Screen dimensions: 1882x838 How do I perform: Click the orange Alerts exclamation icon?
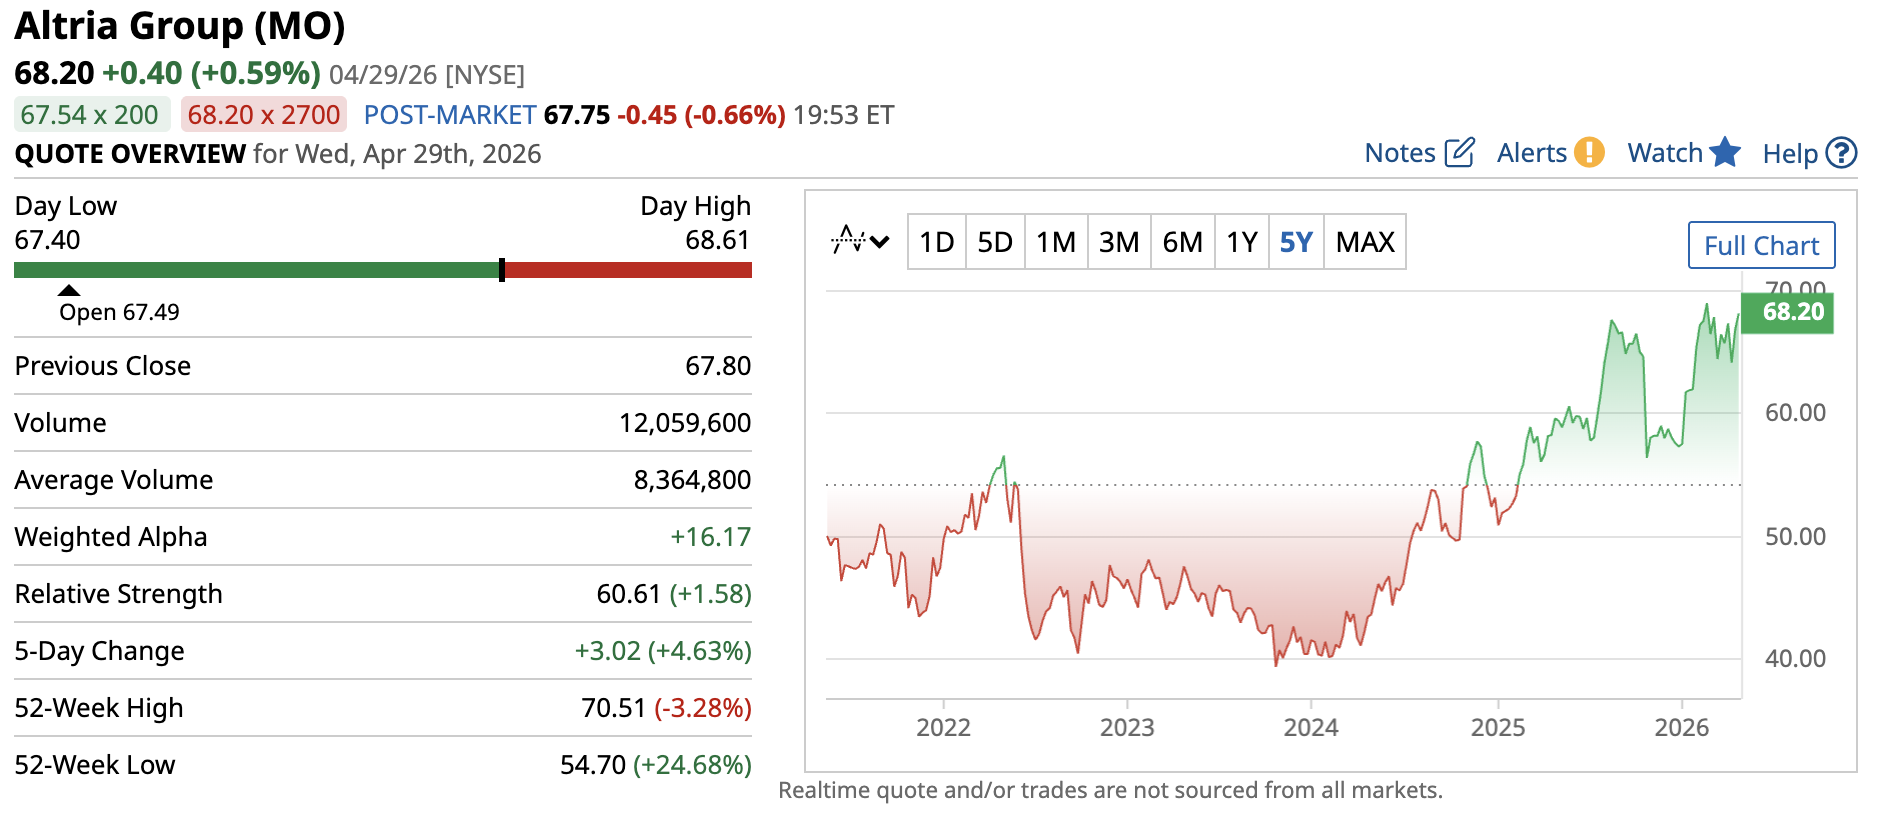tap(1589, 153)
